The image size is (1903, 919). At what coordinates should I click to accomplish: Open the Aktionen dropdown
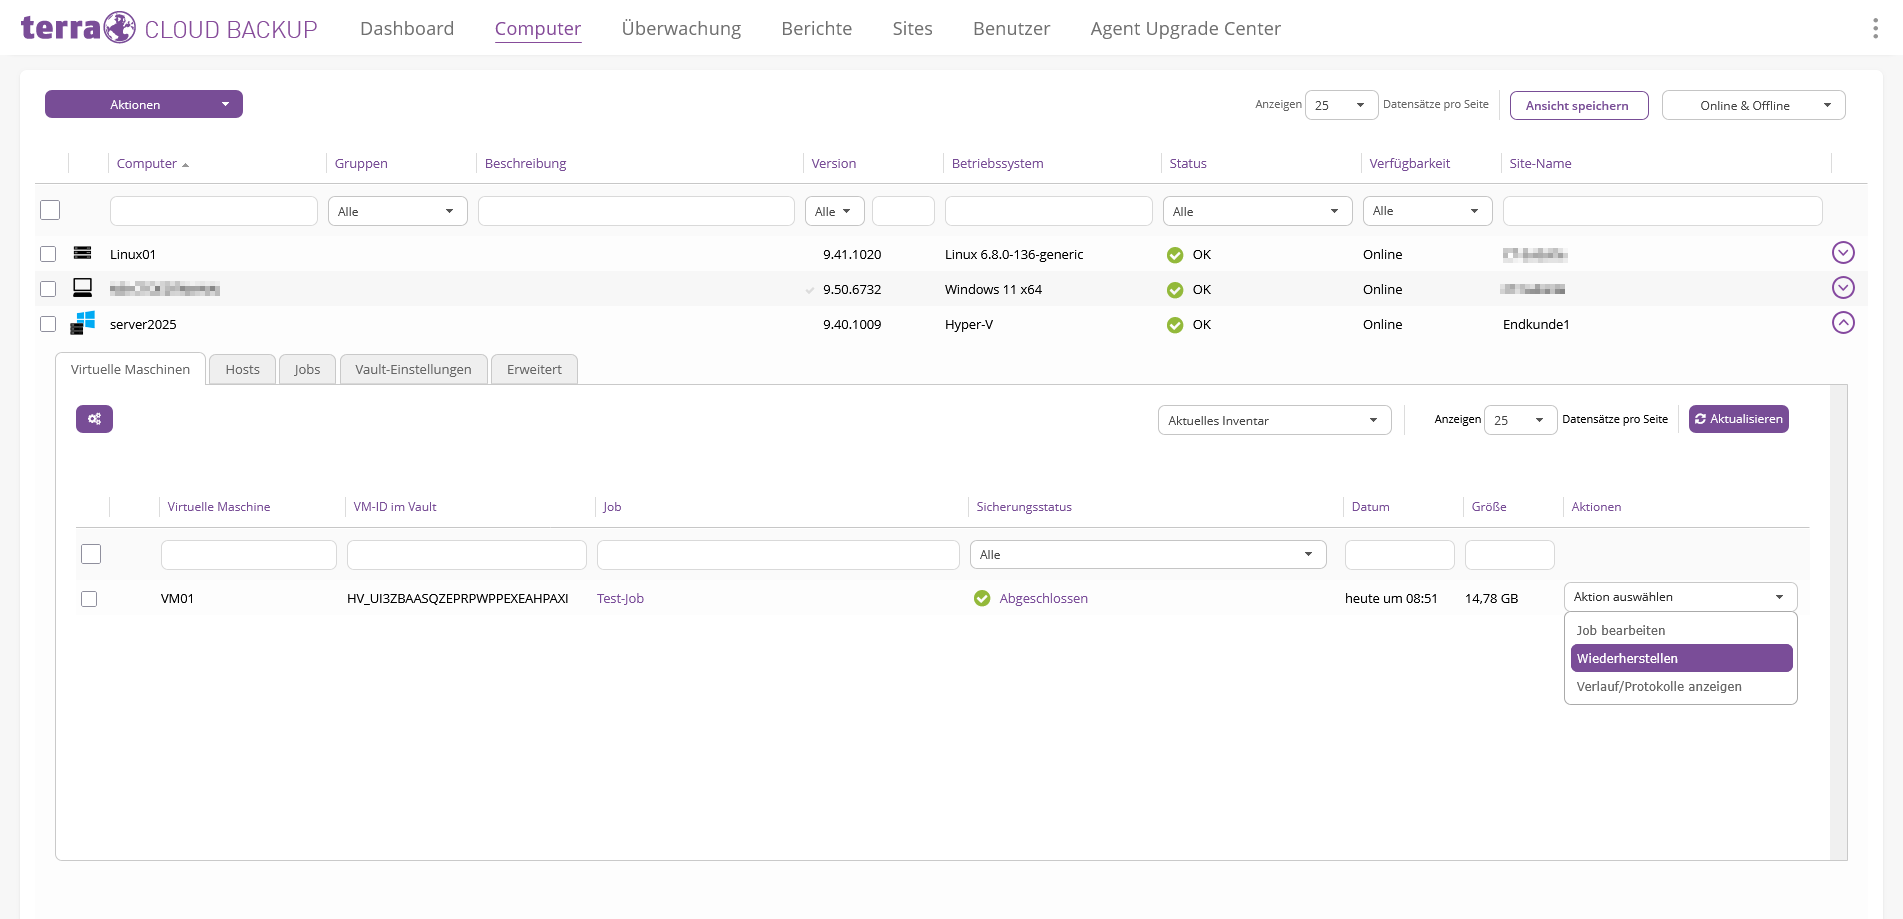click(144, 104)
